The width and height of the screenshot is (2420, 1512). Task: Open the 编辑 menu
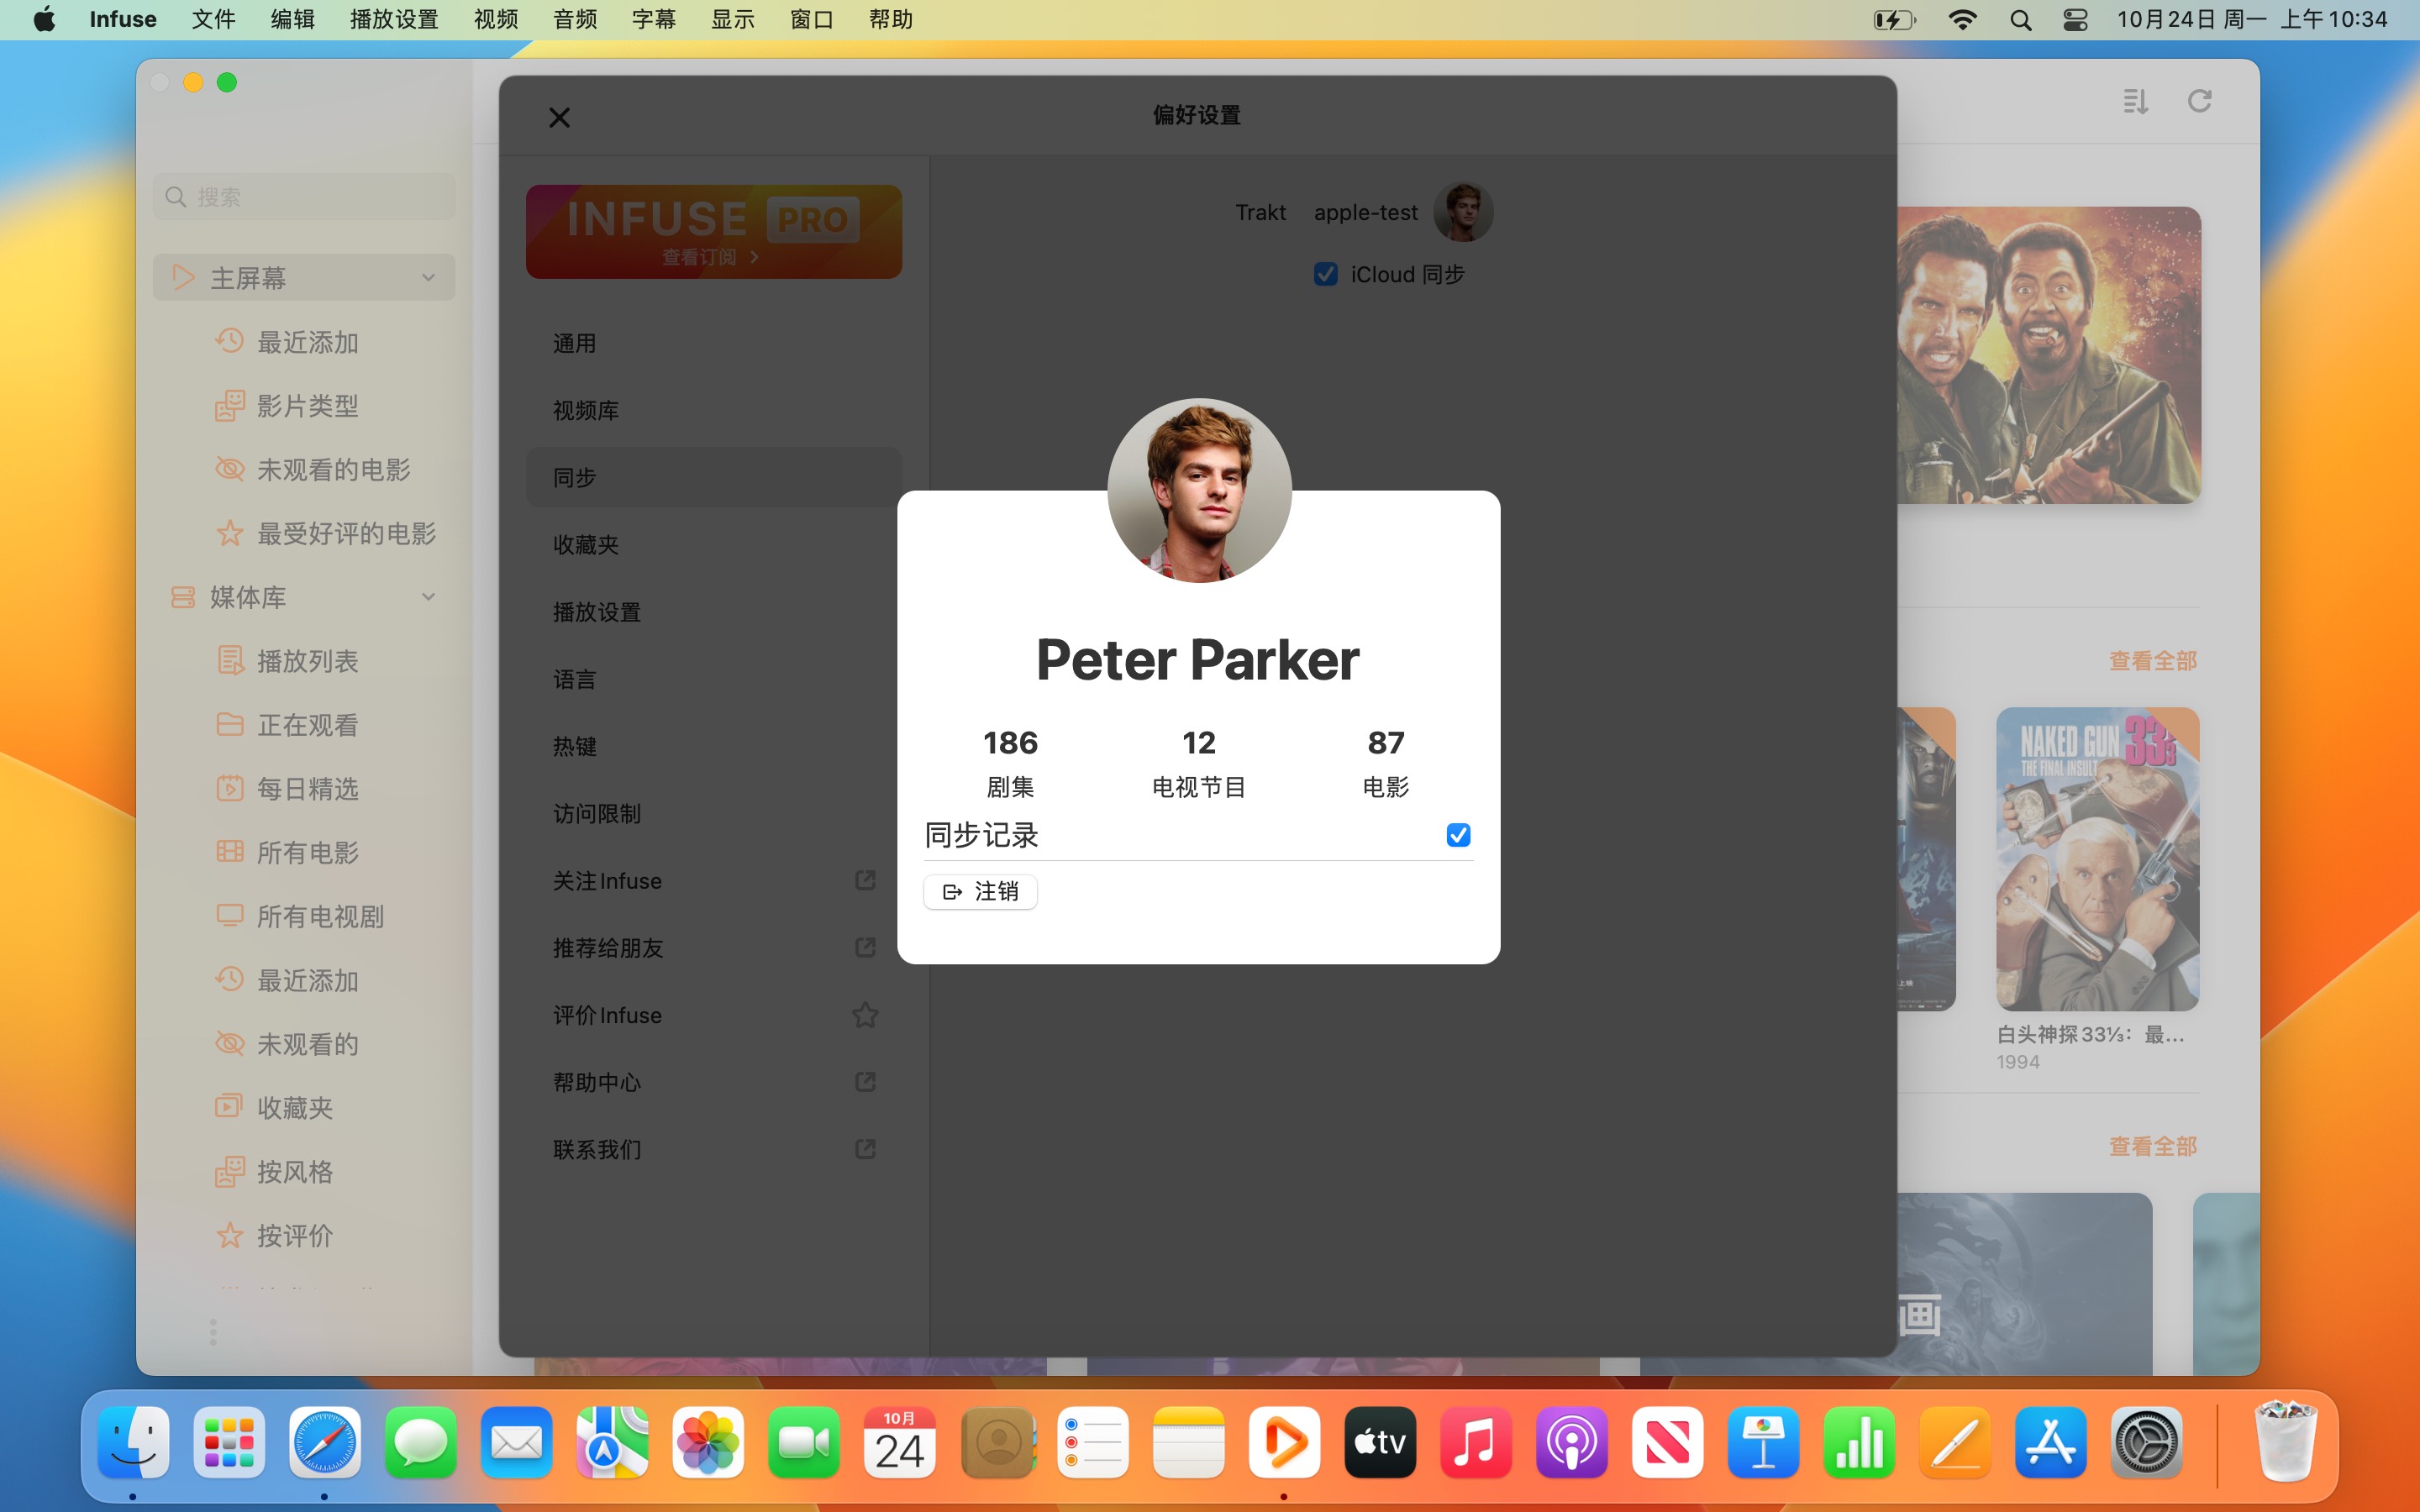[292, 20]
